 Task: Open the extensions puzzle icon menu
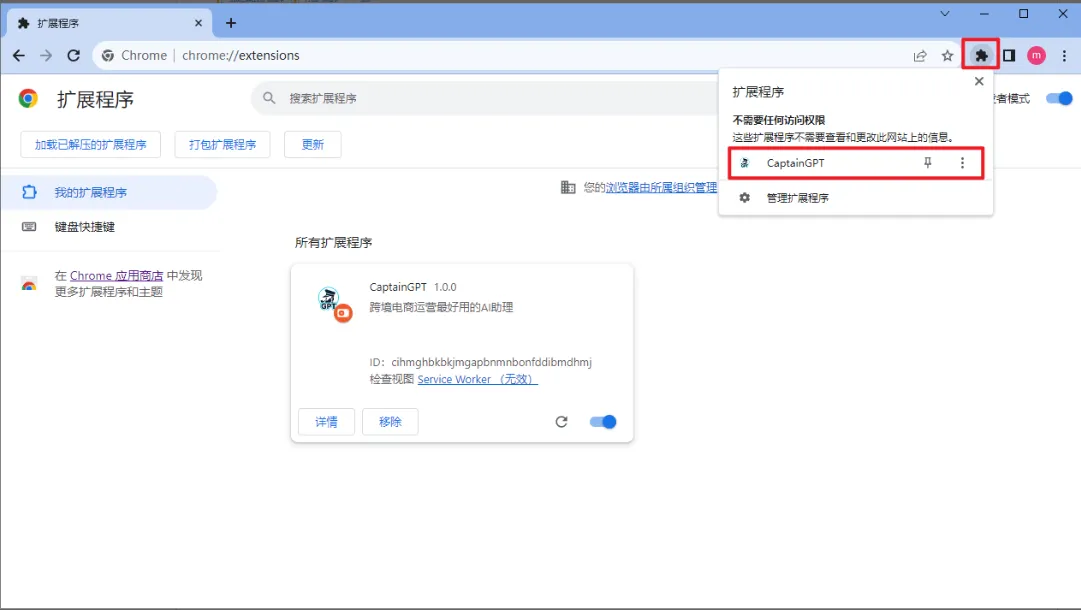pos(981,55)
